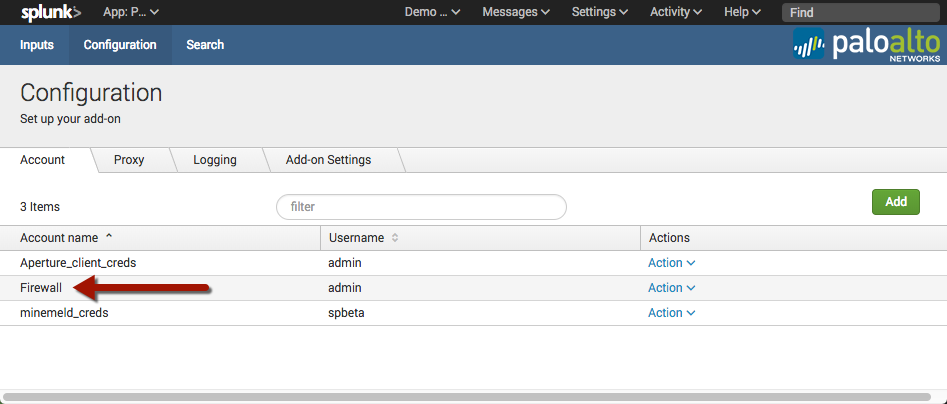Image resolution: width=947 pixels, height=404 pixels.
Task: Click the filter text field
Action: point(421,207)
